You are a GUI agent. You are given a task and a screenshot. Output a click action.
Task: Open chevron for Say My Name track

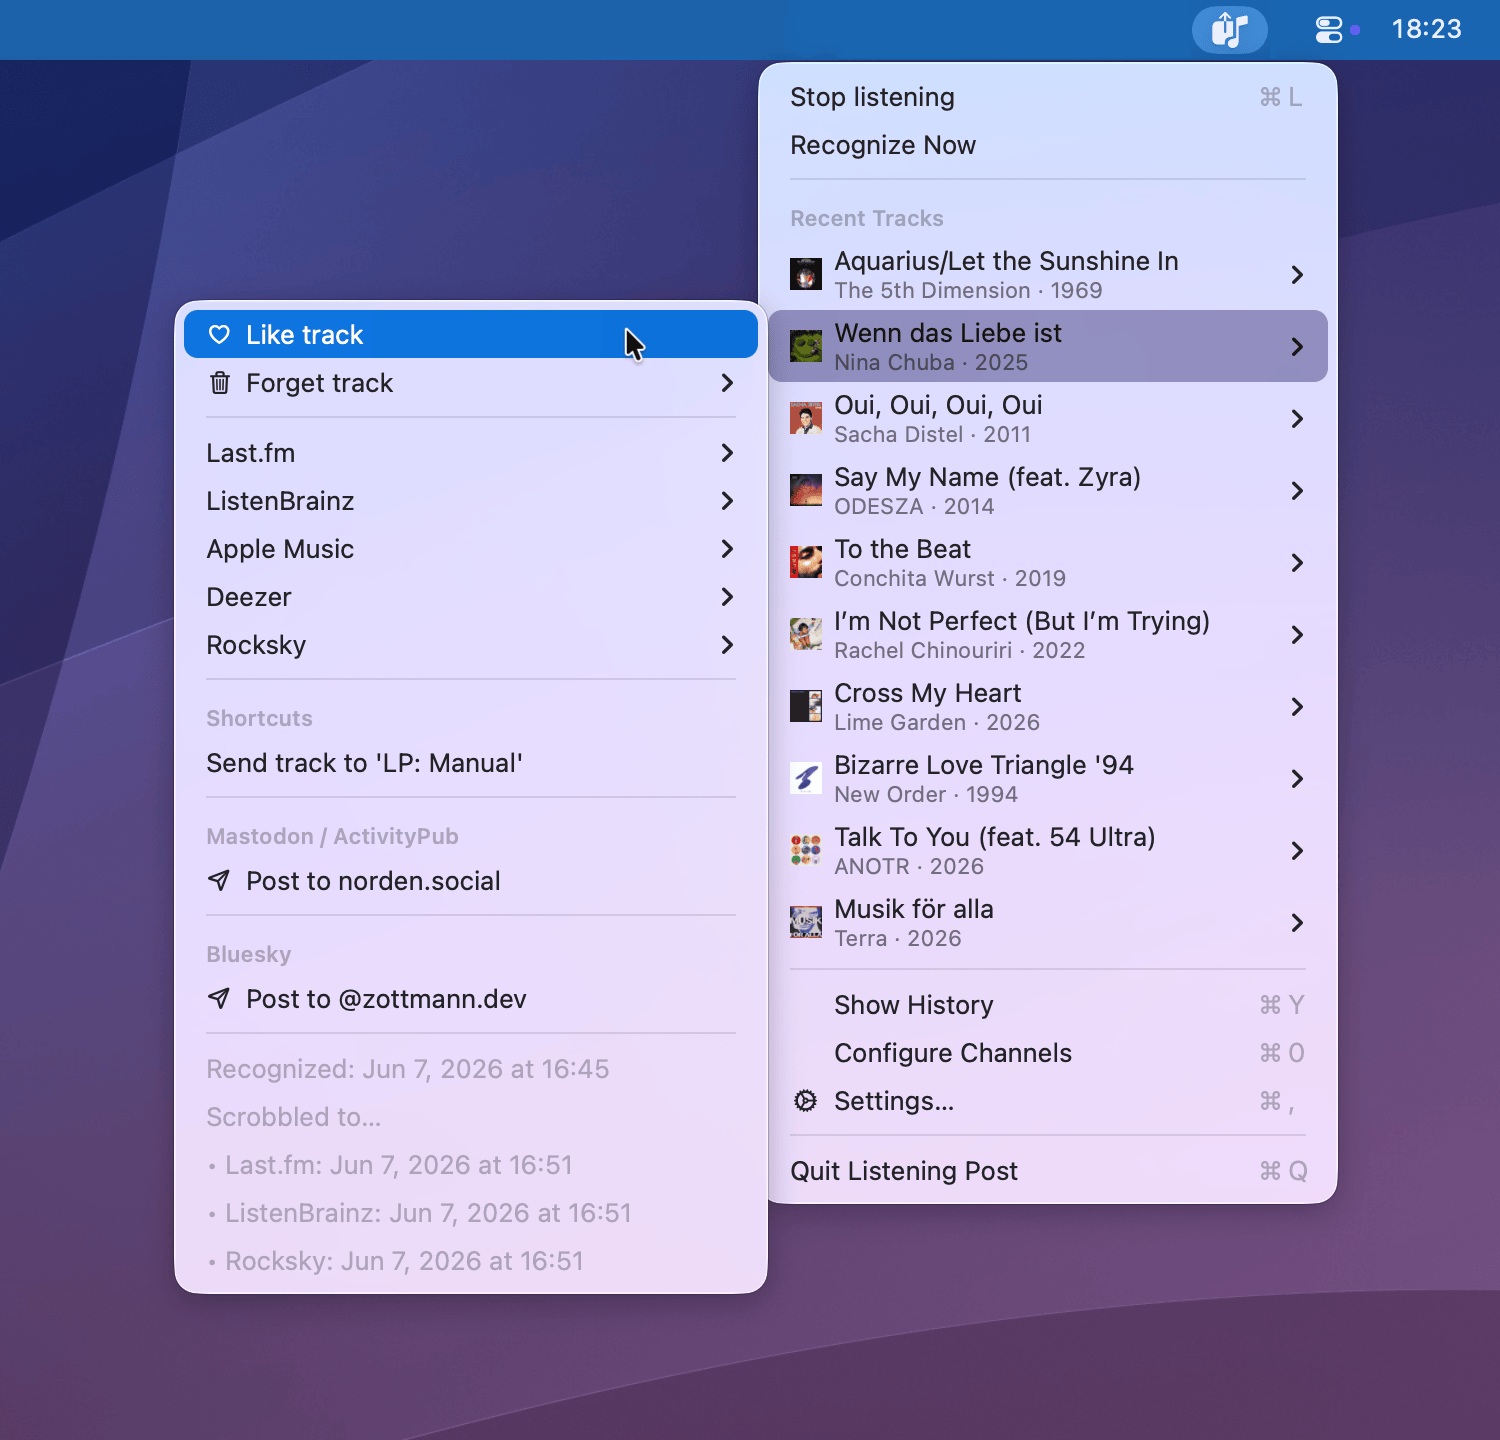tap(1297, 491)
